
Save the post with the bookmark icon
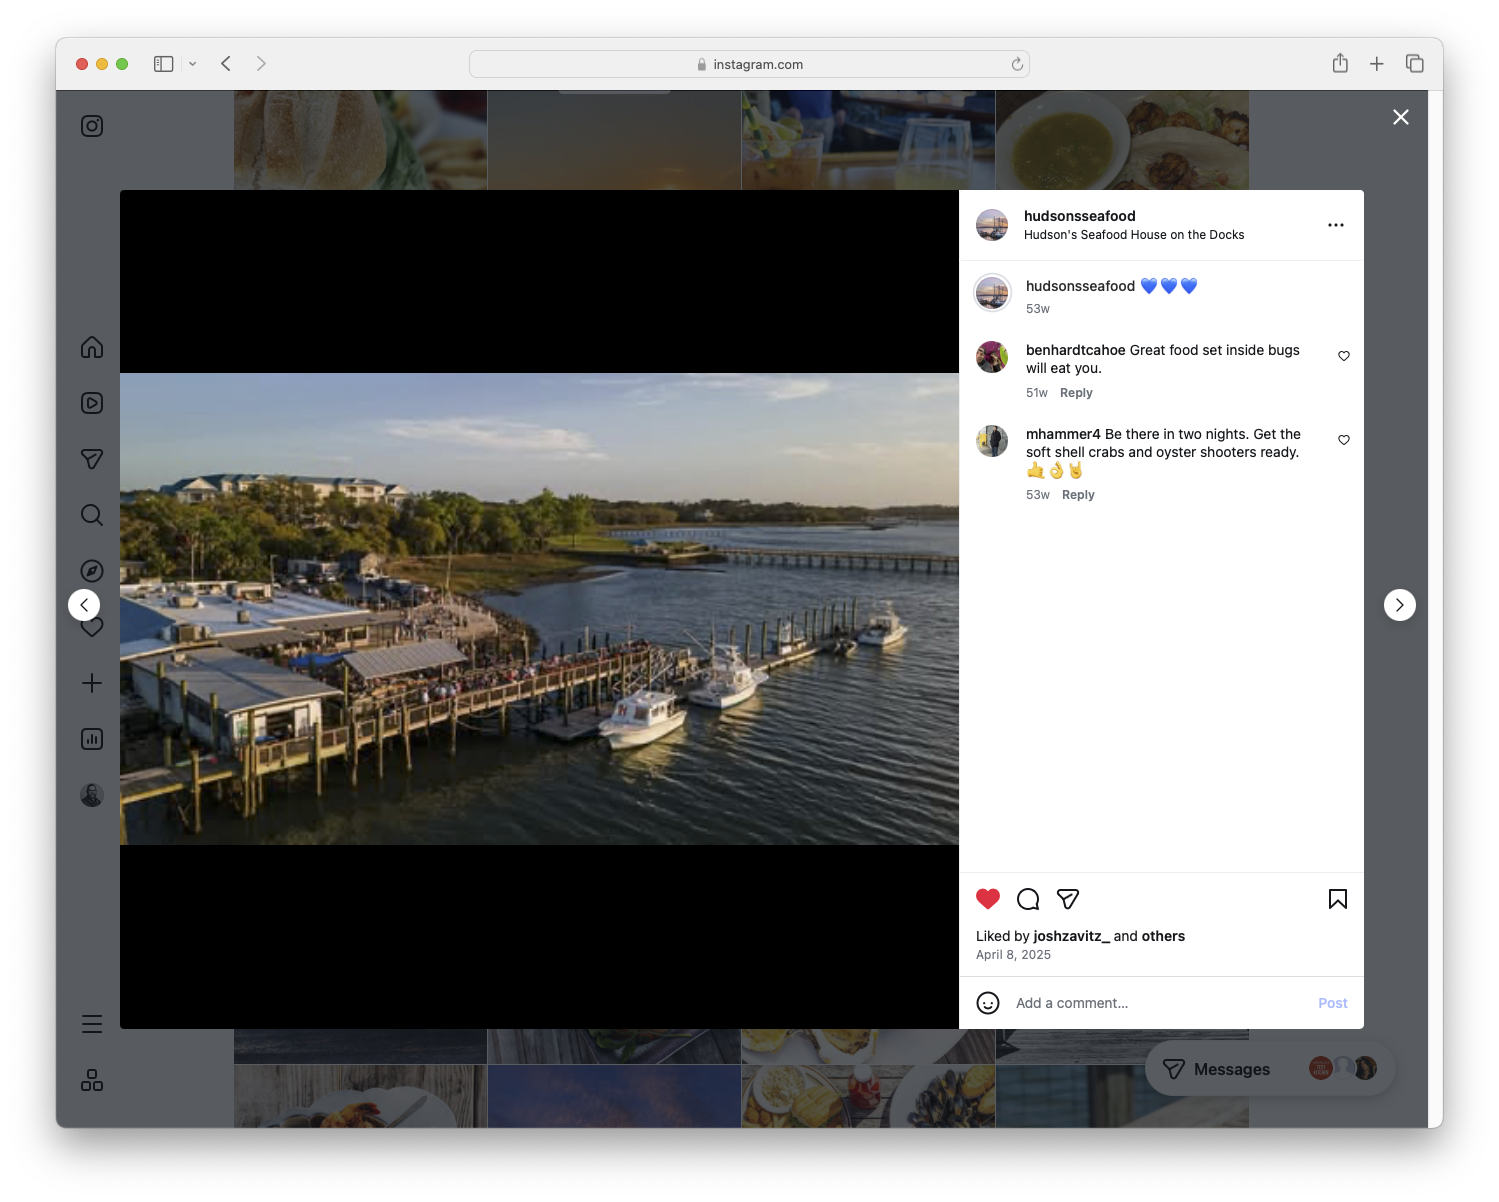pyautogui.click(x=1337, y=899)
